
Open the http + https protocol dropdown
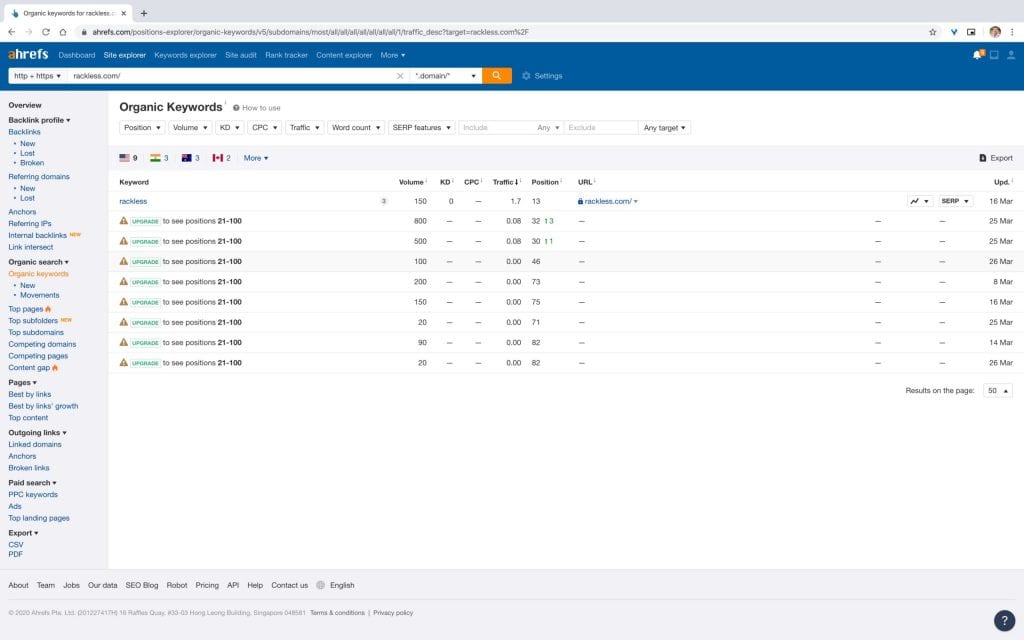(x=37, y=76)
